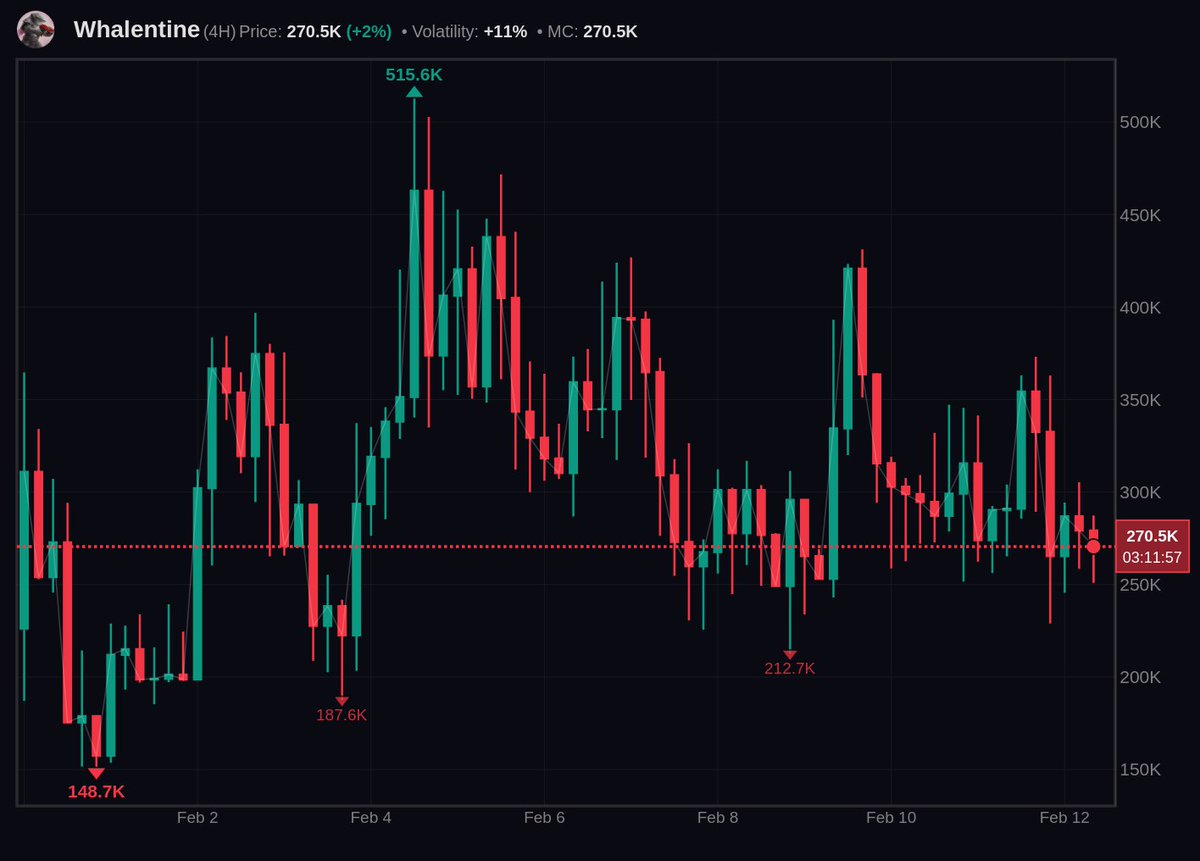Screen dimensions: 1200x861
Task: Click the Whalentine token name
Action: pos(137,30)
